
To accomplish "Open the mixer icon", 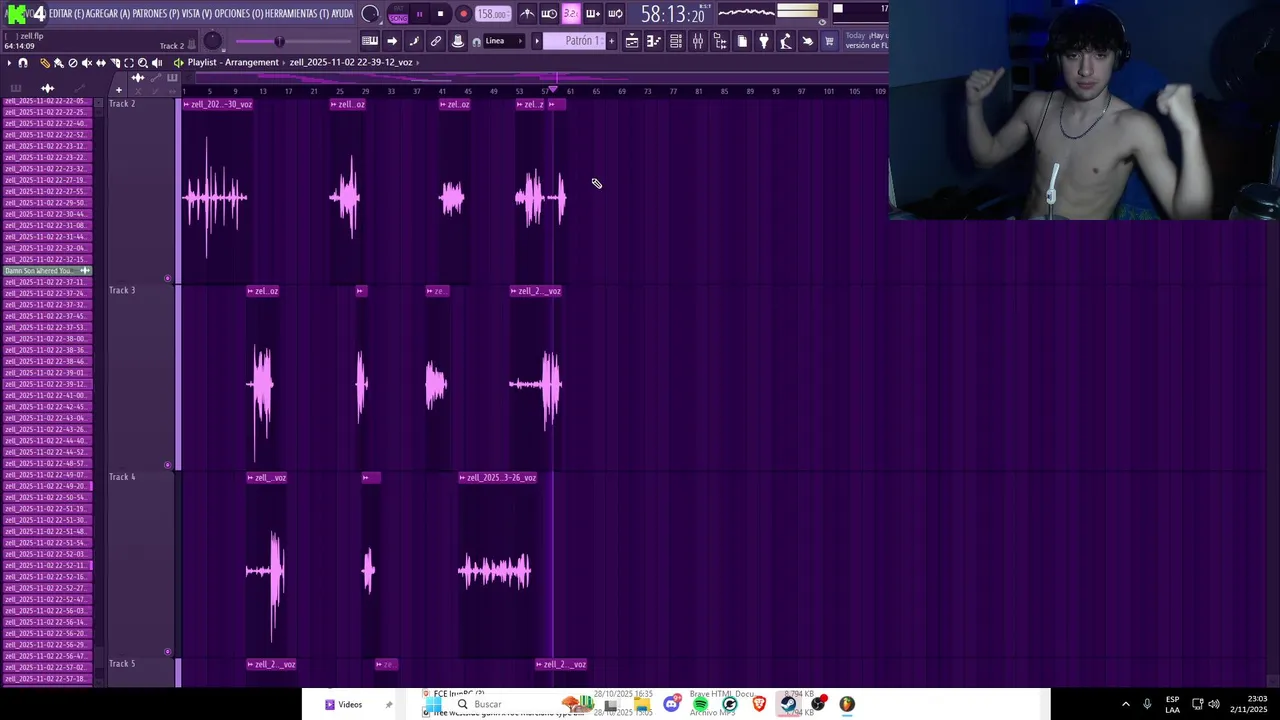I will coord(698,41).
